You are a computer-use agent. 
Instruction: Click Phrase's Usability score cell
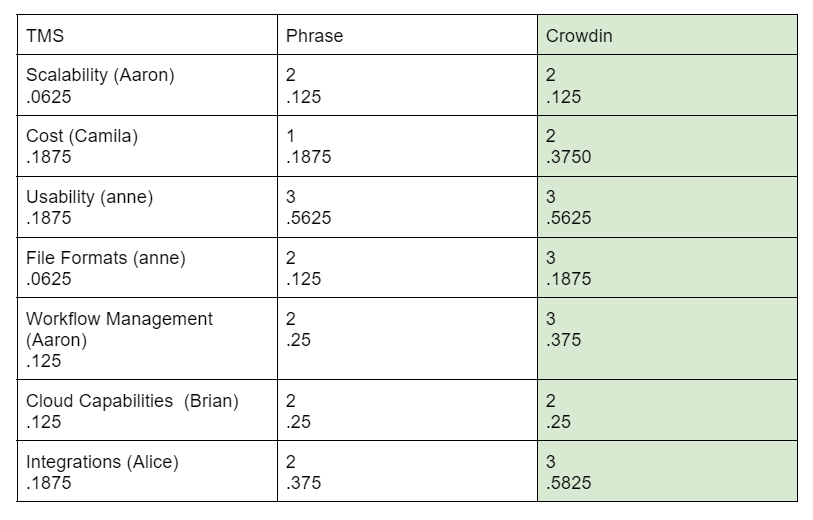click(407, 207)
